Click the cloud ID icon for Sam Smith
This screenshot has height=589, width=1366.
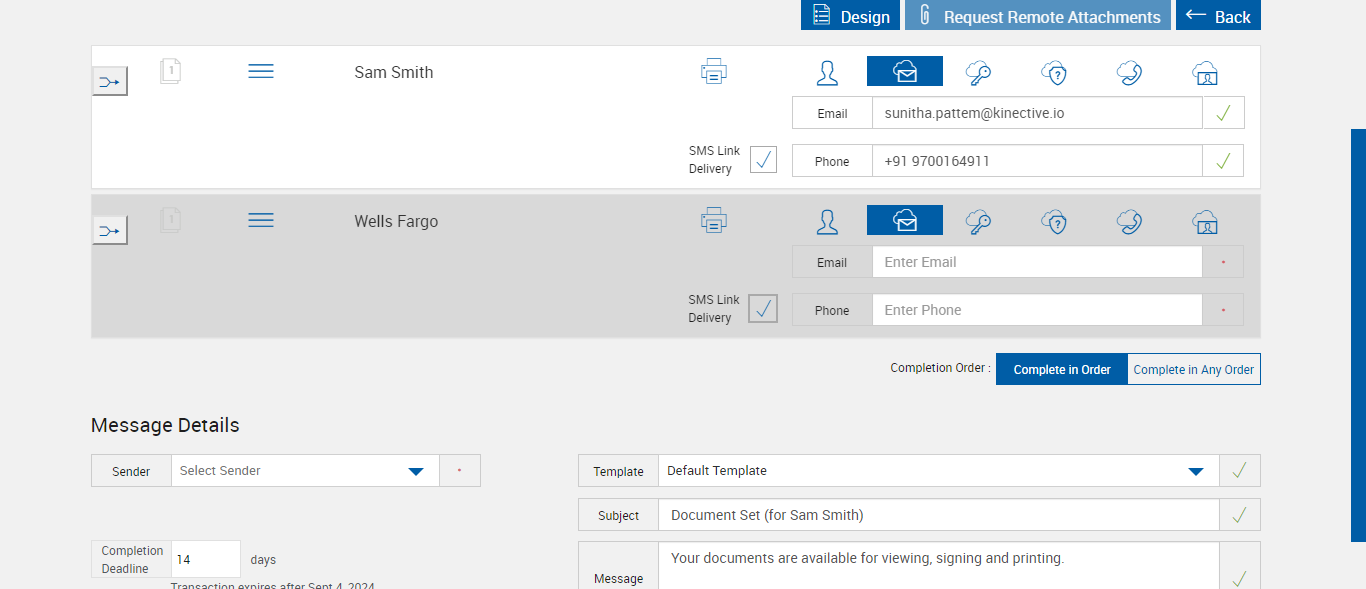[x=1205, y=73]
